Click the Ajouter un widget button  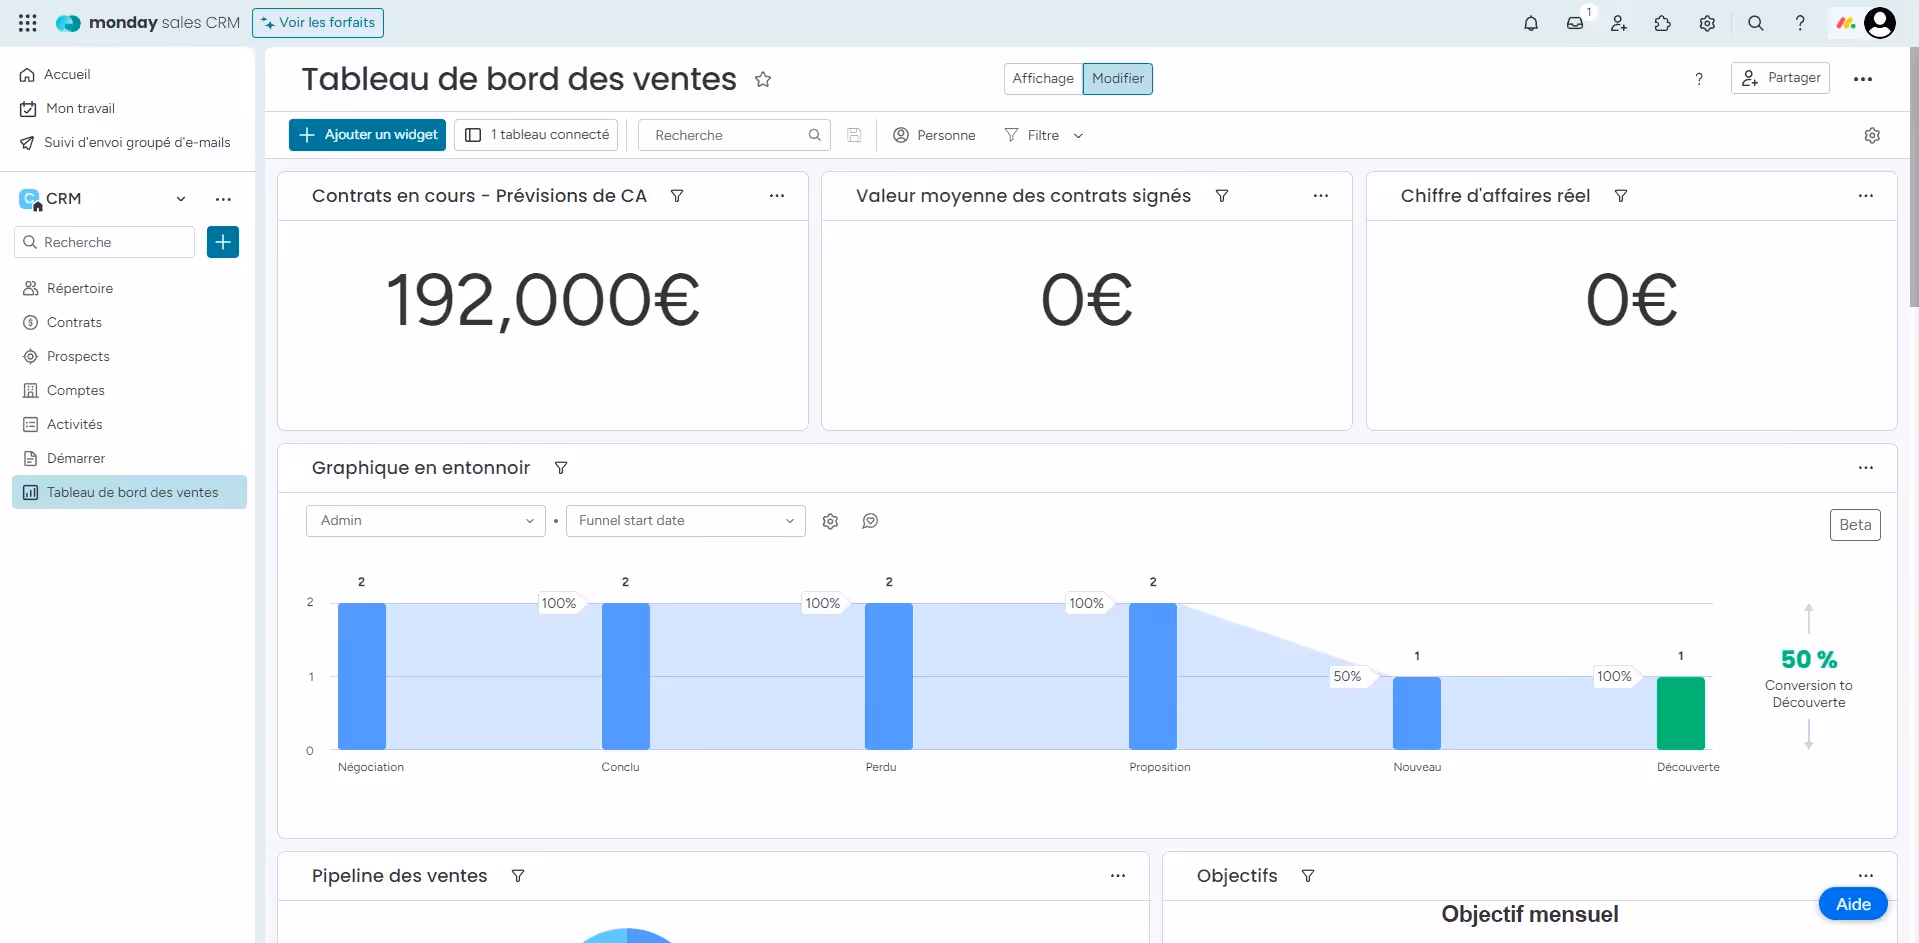(366, 135)
